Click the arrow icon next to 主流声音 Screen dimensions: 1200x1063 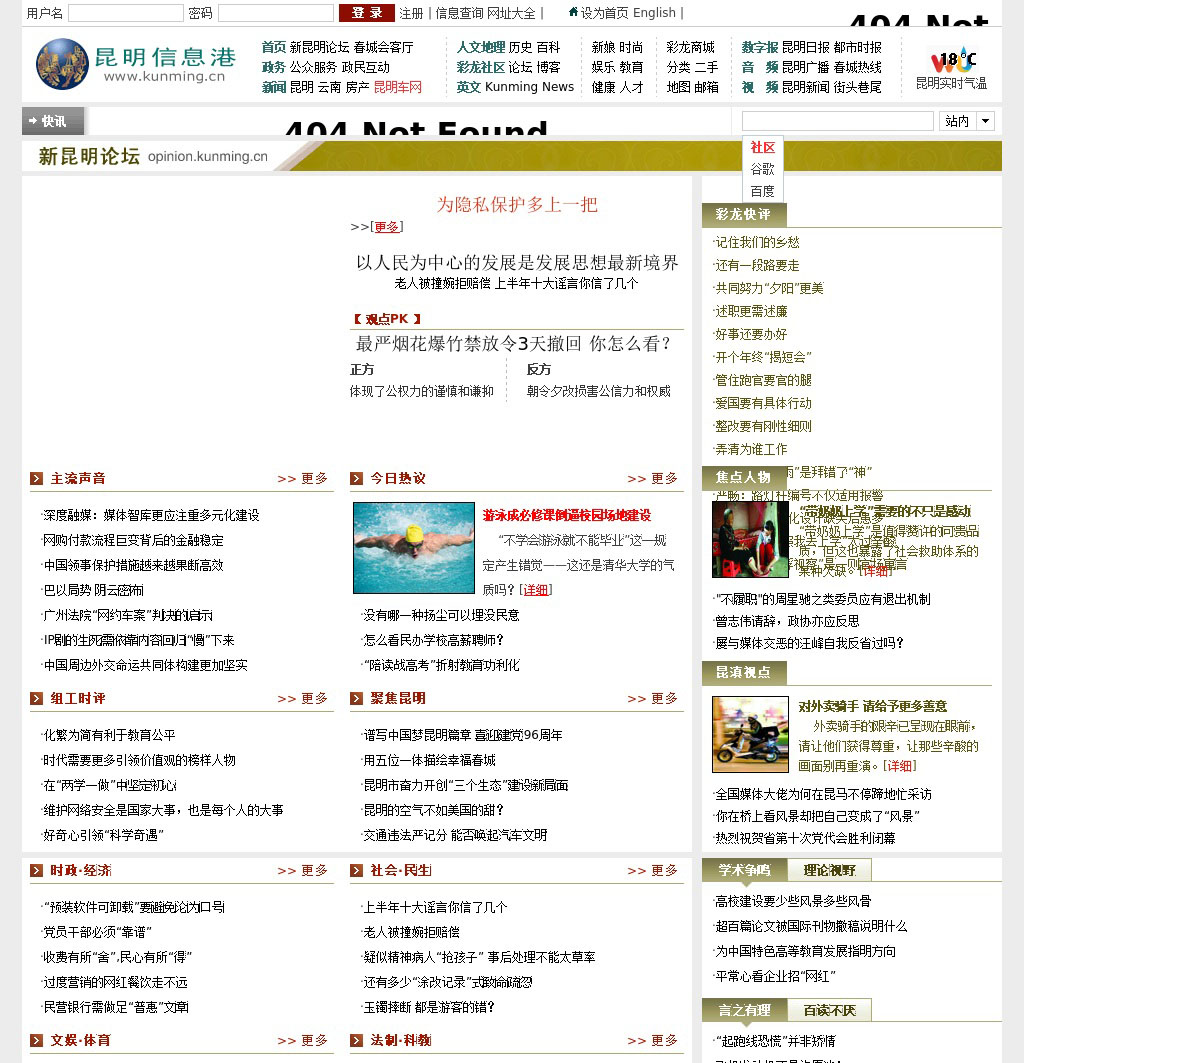tap(36, 479)
